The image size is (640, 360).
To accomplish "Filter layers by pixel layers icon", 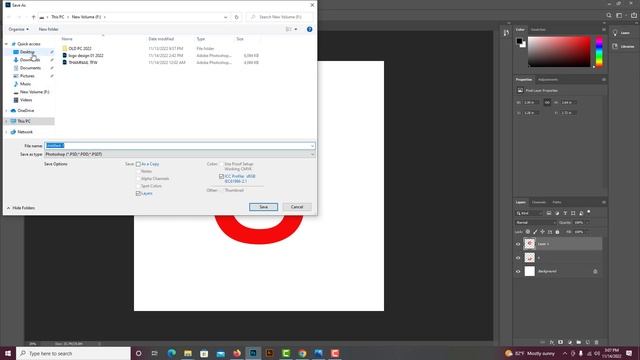I will pos(549,213).
